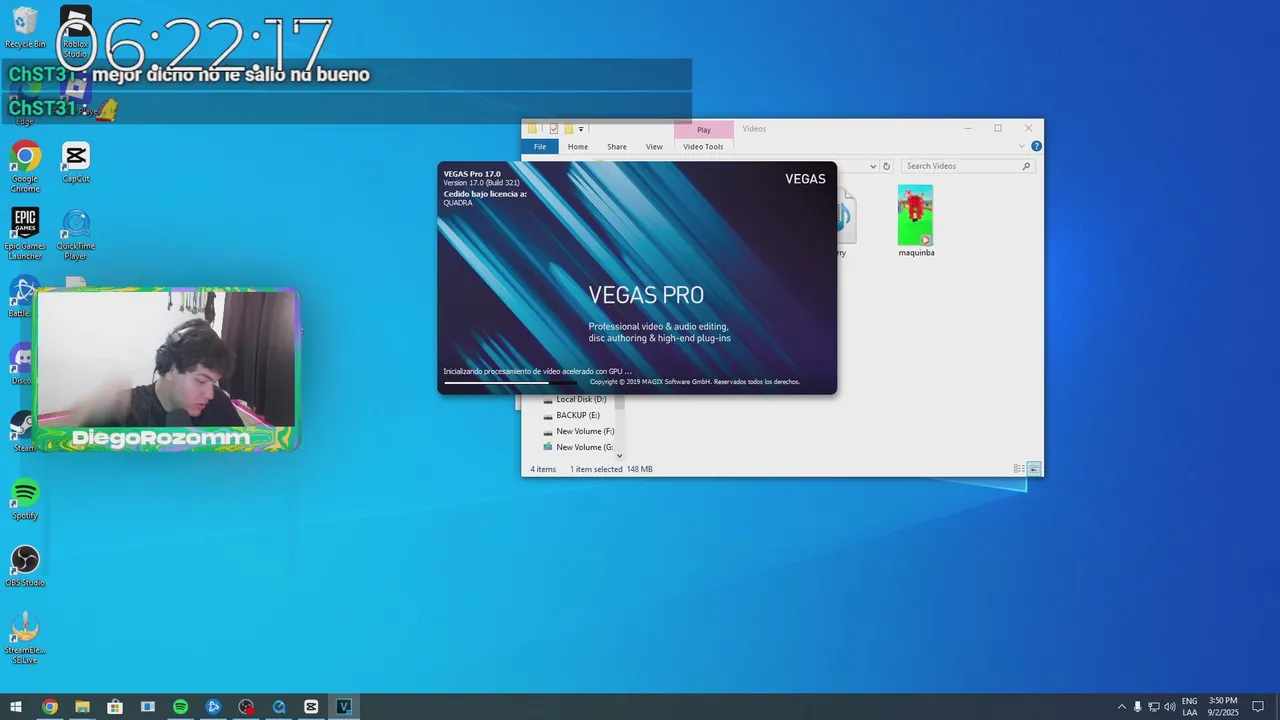Image resolution: width=1280 pixels, height=720 pixels.
Task: Switch to details view in Explorer status bar
Action: tap(1019, 468)
